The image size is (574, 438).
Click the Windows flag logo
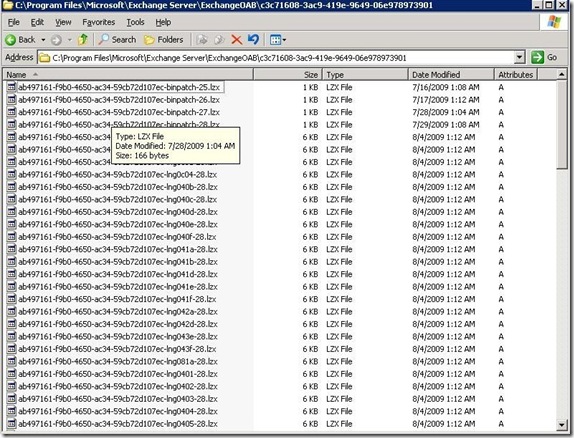point(554,22)
